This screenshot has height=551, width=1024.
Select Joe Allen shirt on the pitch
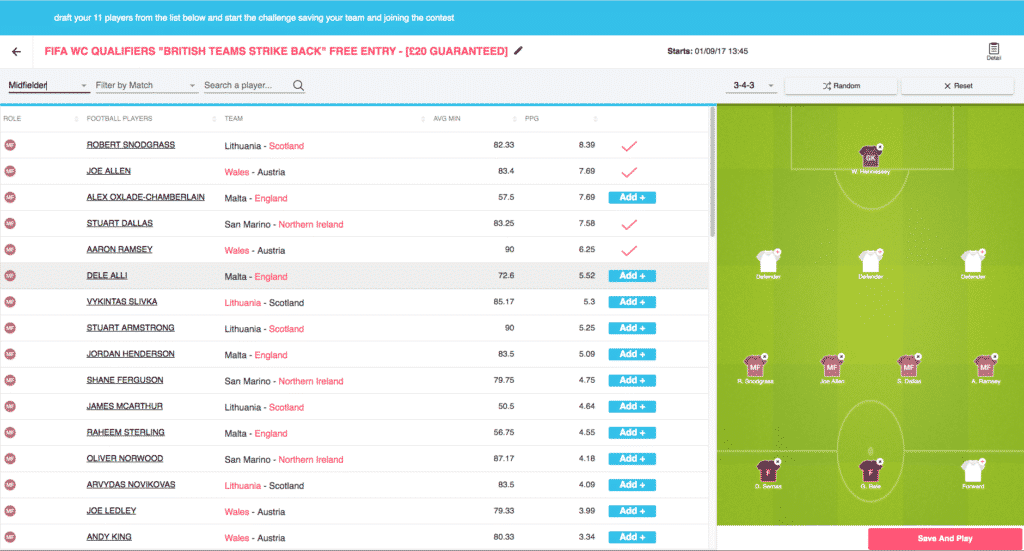coord(831,366)
